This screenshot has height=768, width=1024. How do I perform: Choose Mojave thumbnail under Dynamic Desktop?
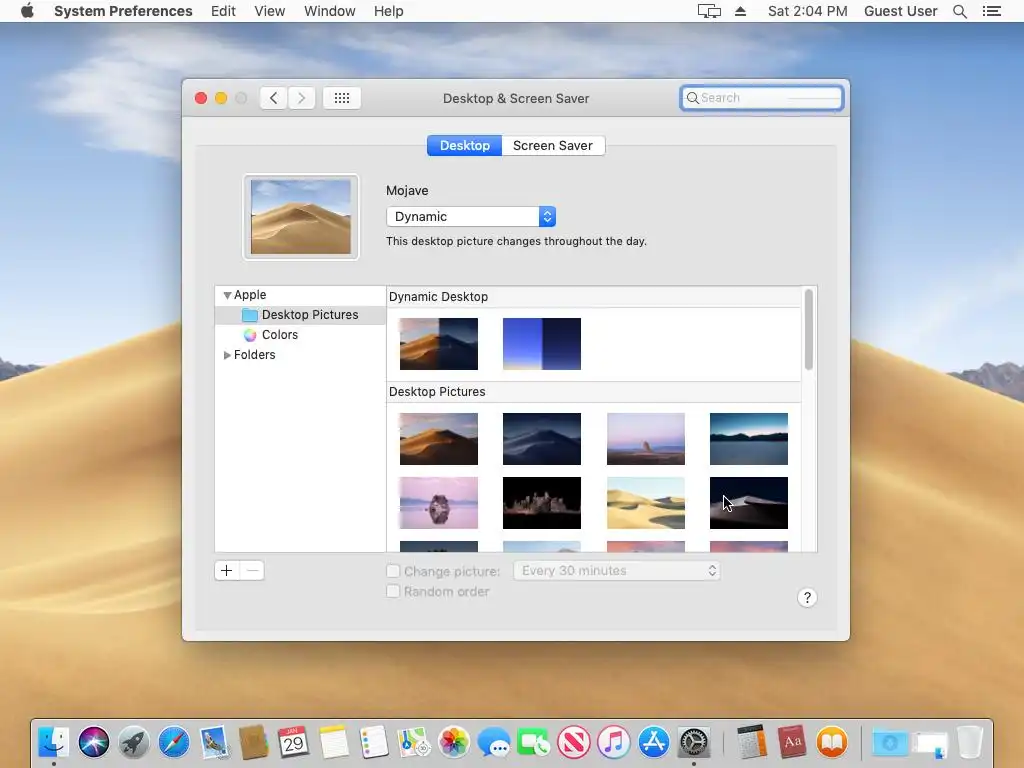click(439, 344)
